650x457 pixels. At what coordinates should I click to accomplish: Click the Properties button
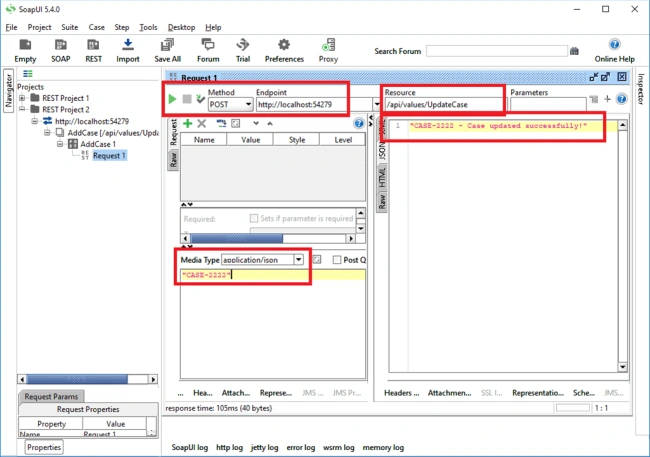[x=44, y=447]
